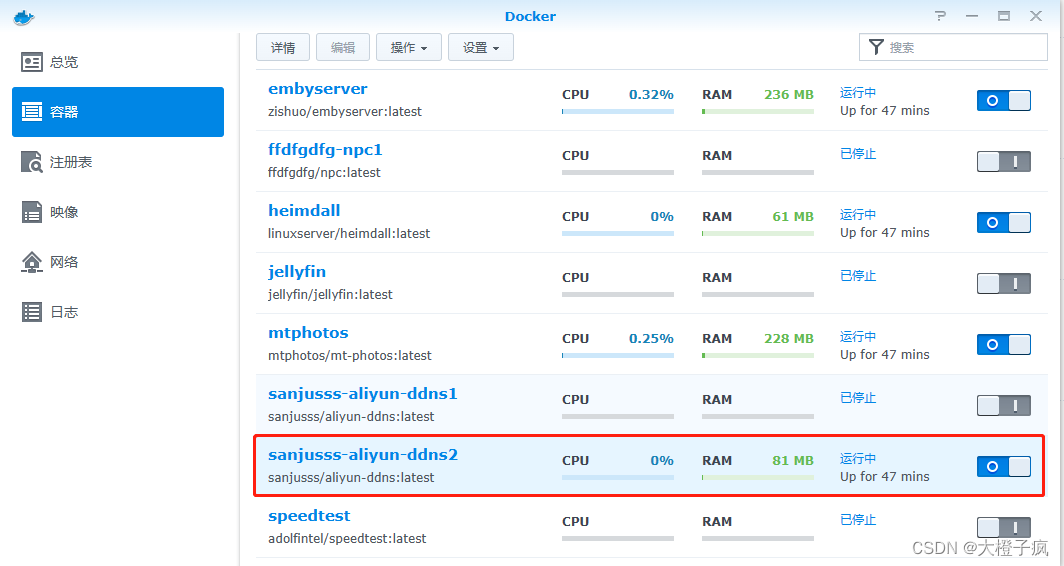Open the 详情 (Details) button
This screenshot has width=1064, height=566.
(x=283, y=47)
